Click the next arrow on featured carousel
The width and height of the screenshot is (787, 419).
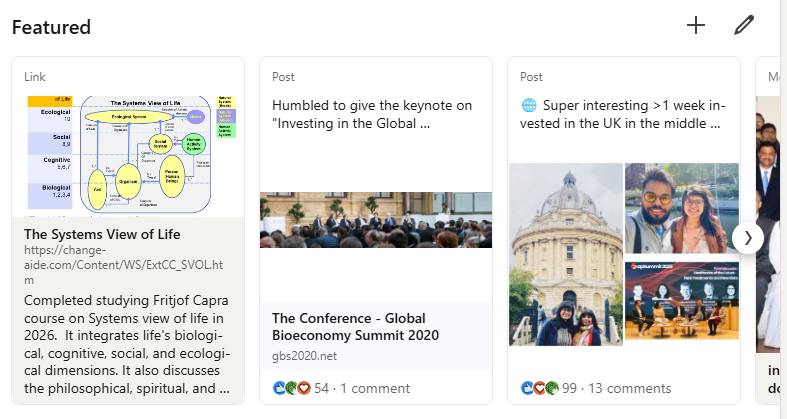(748, 238)
